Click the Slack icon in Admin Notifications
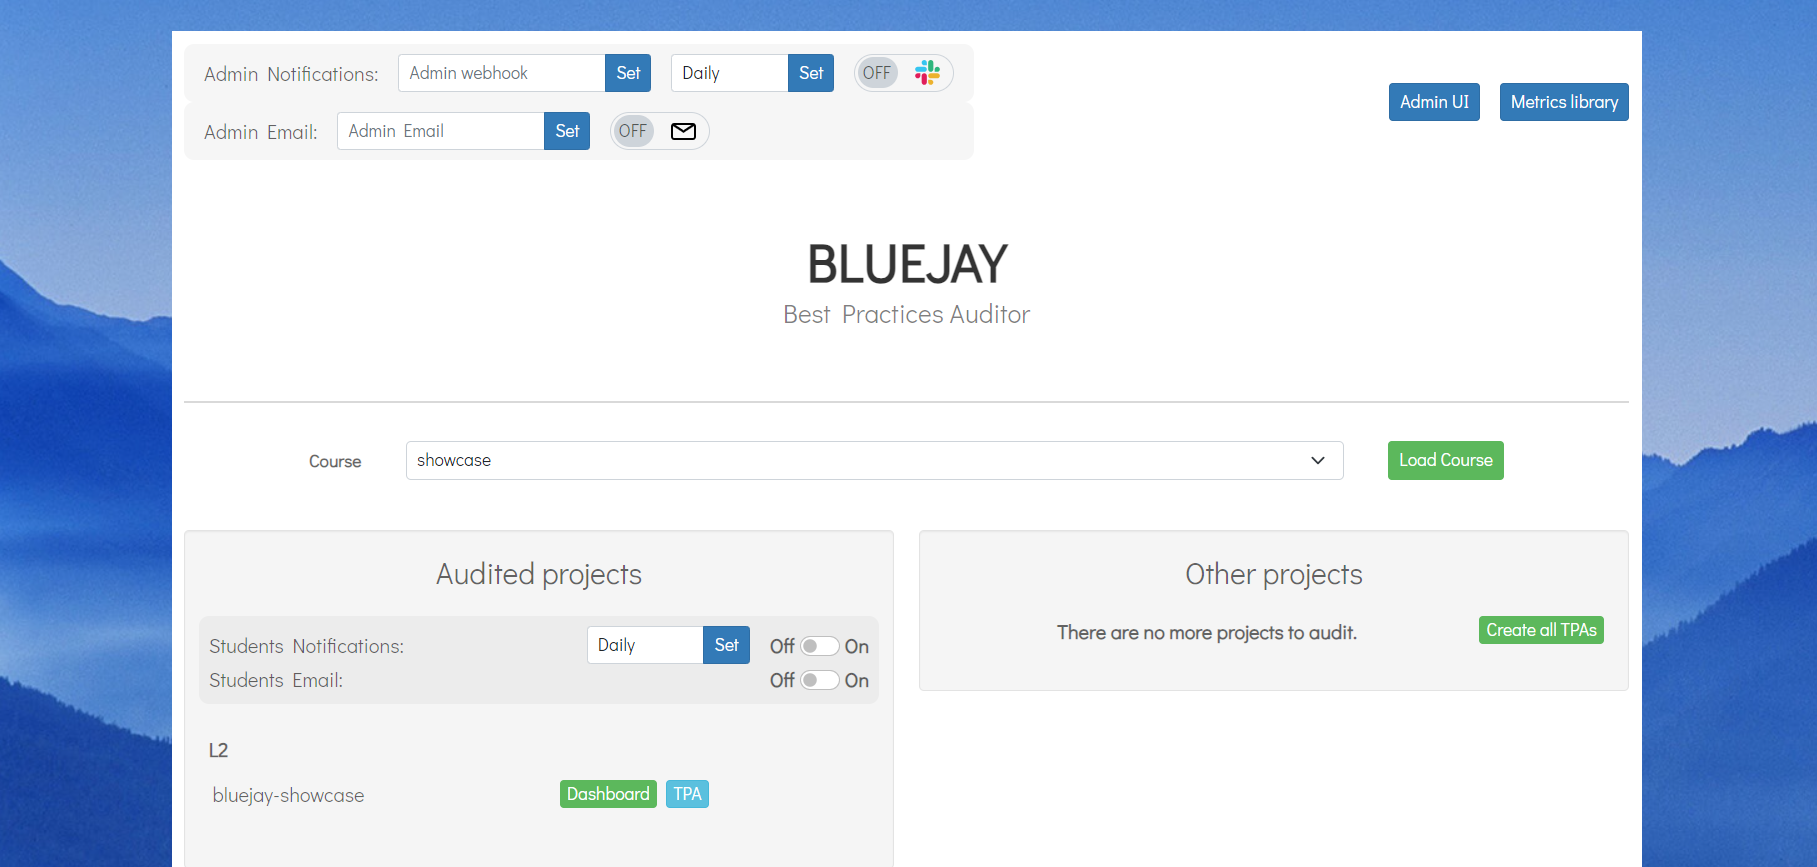1817x867 pixels. 927,72
